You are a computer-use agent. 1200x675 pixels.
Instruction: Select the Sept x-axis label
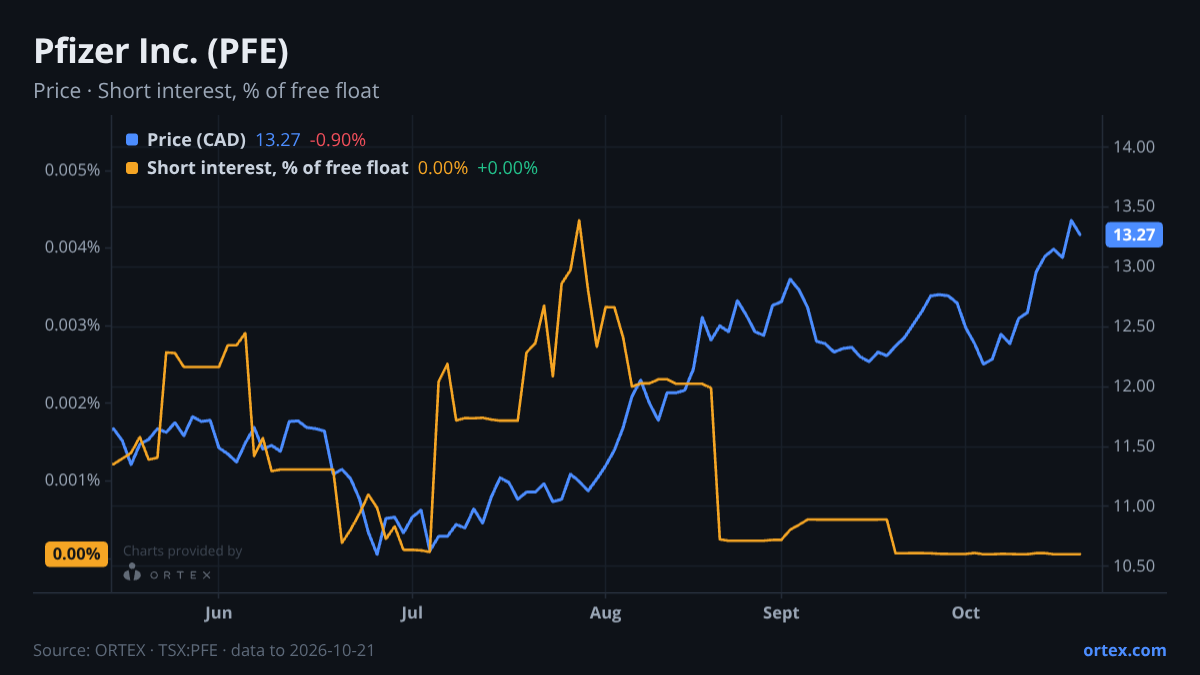(x=781, y=613)
